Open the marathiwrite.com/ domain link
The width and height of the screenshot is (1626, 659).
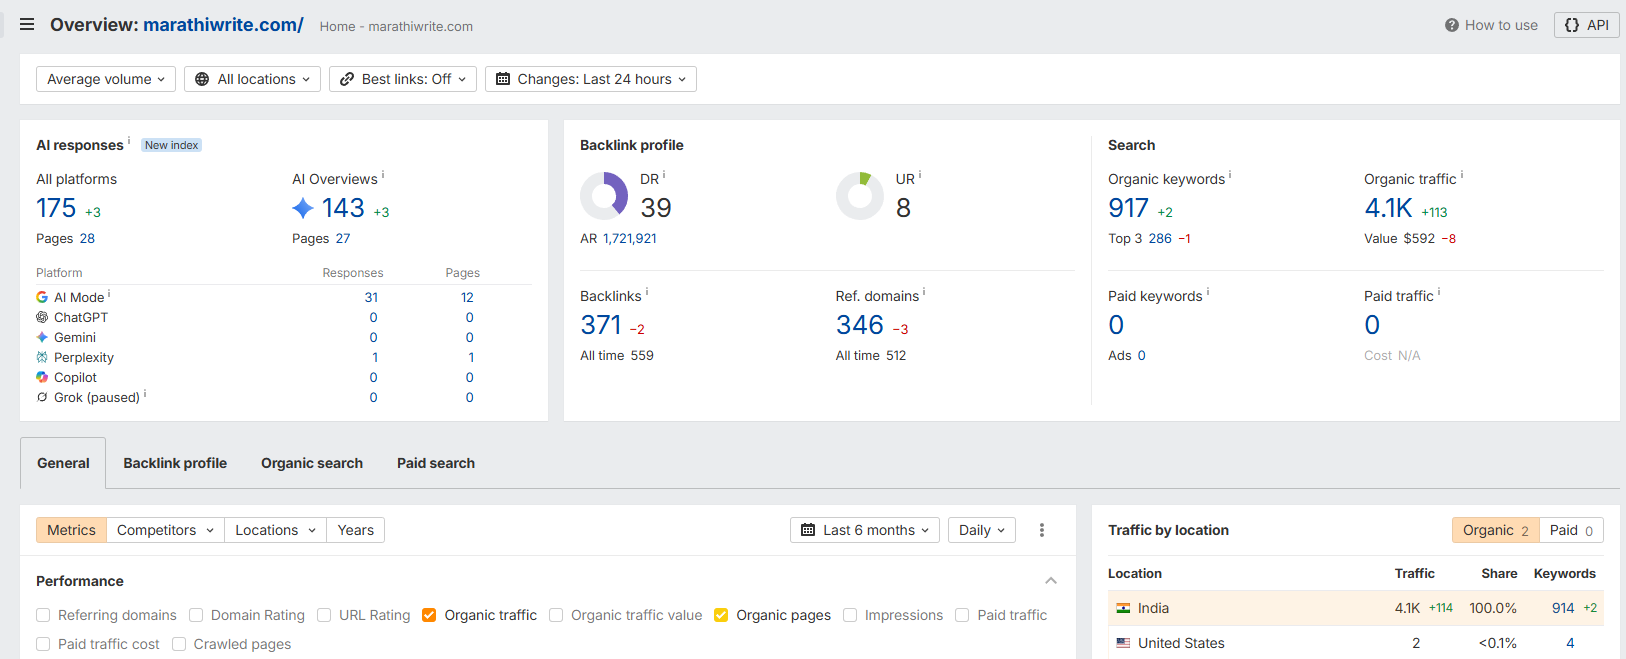pos(223,25)
